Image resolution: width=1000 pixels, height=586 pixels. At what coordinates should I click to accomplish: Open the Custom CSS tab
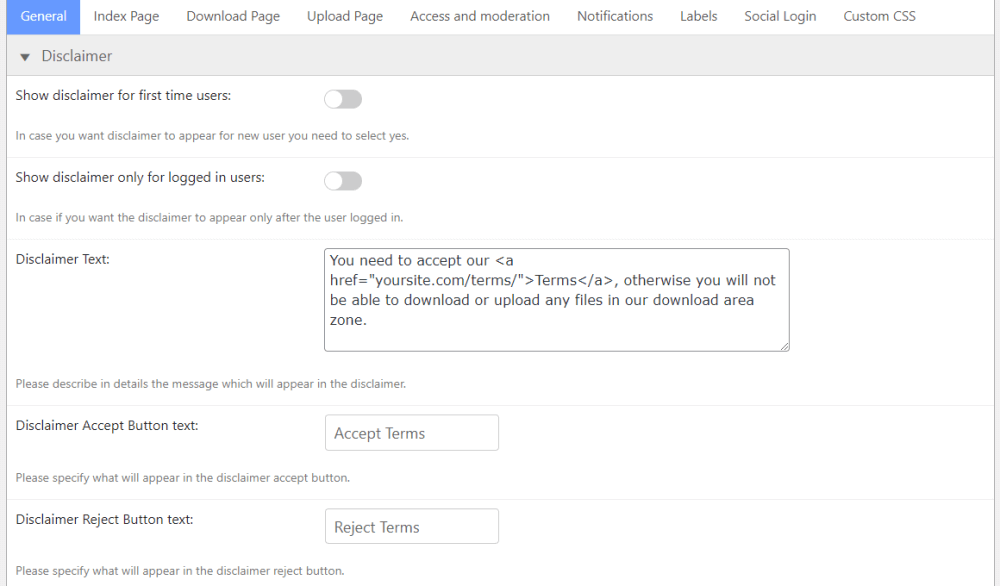click(x=879, y=16)
